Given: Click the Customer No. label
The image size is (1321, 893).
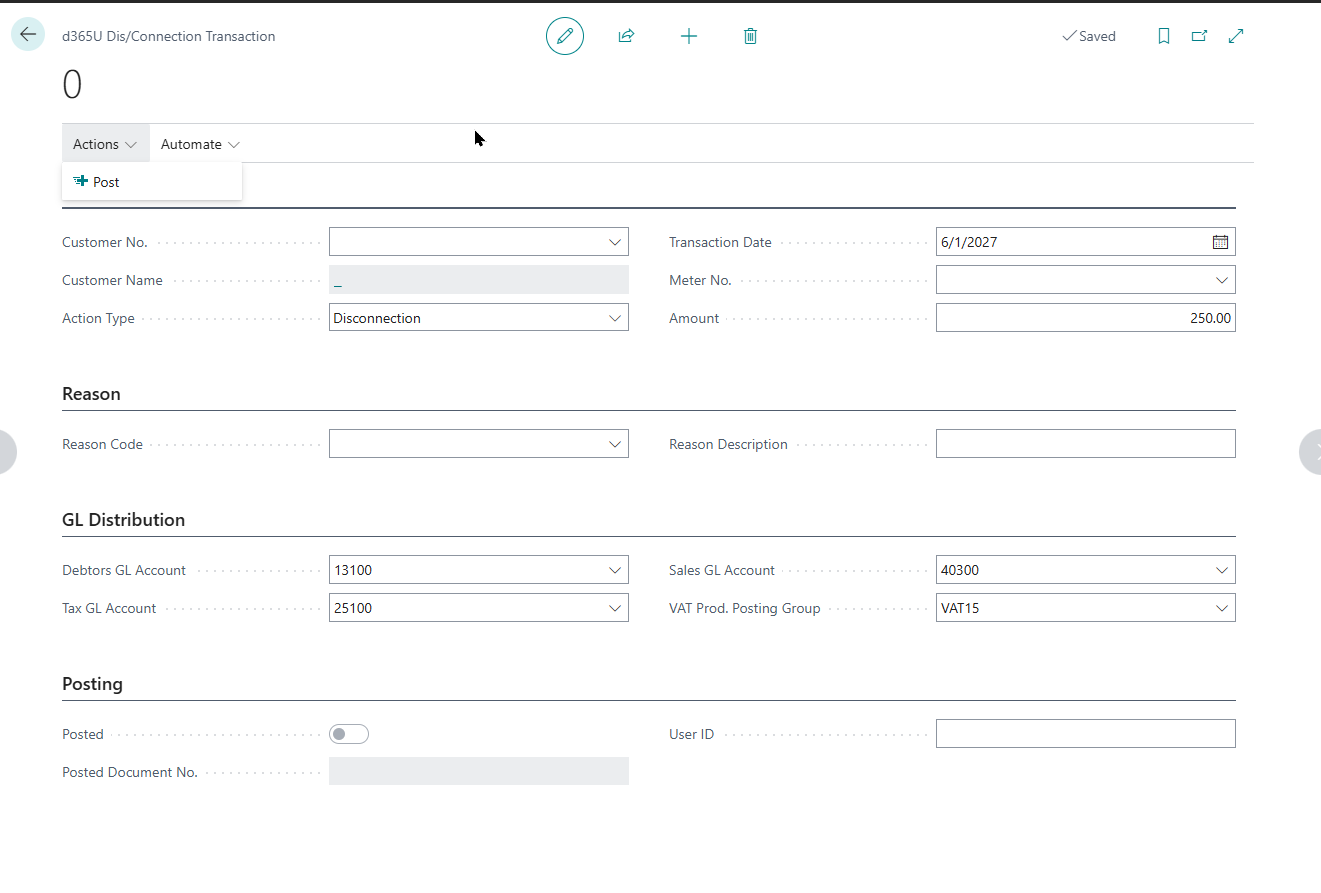Looking at the screenshot, I should (105, 242).
